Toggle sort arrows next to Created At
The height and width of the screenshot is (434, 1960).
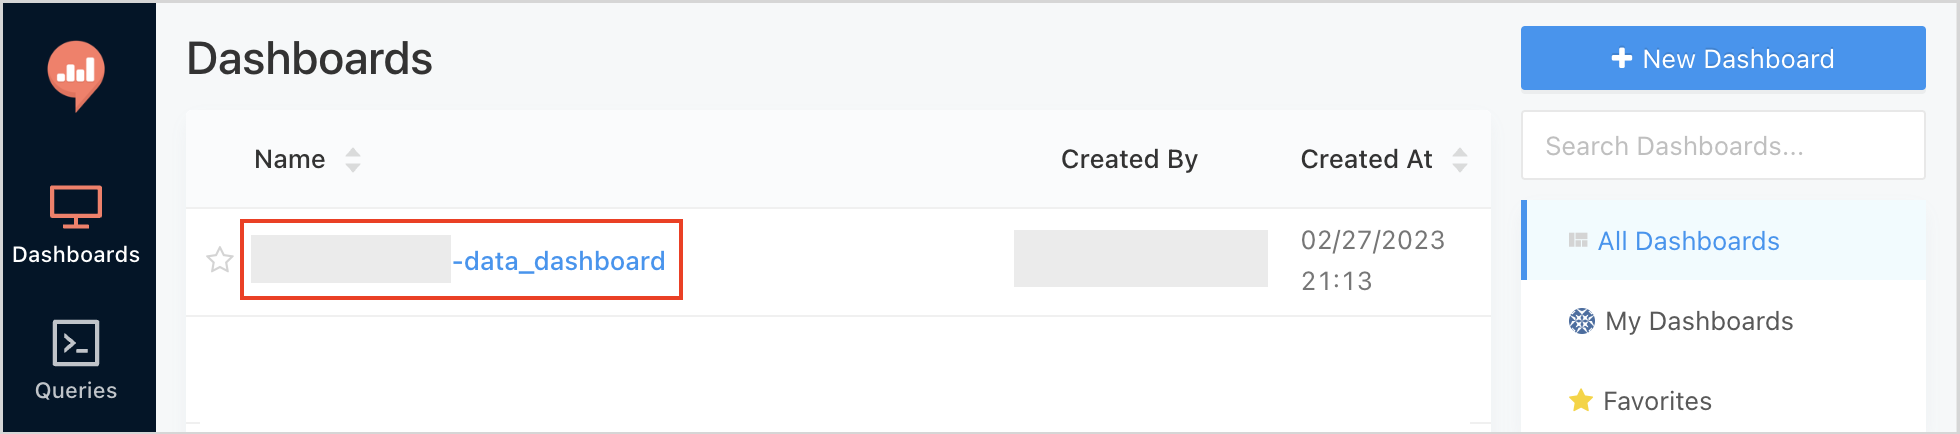click(x=1459, y=160)
